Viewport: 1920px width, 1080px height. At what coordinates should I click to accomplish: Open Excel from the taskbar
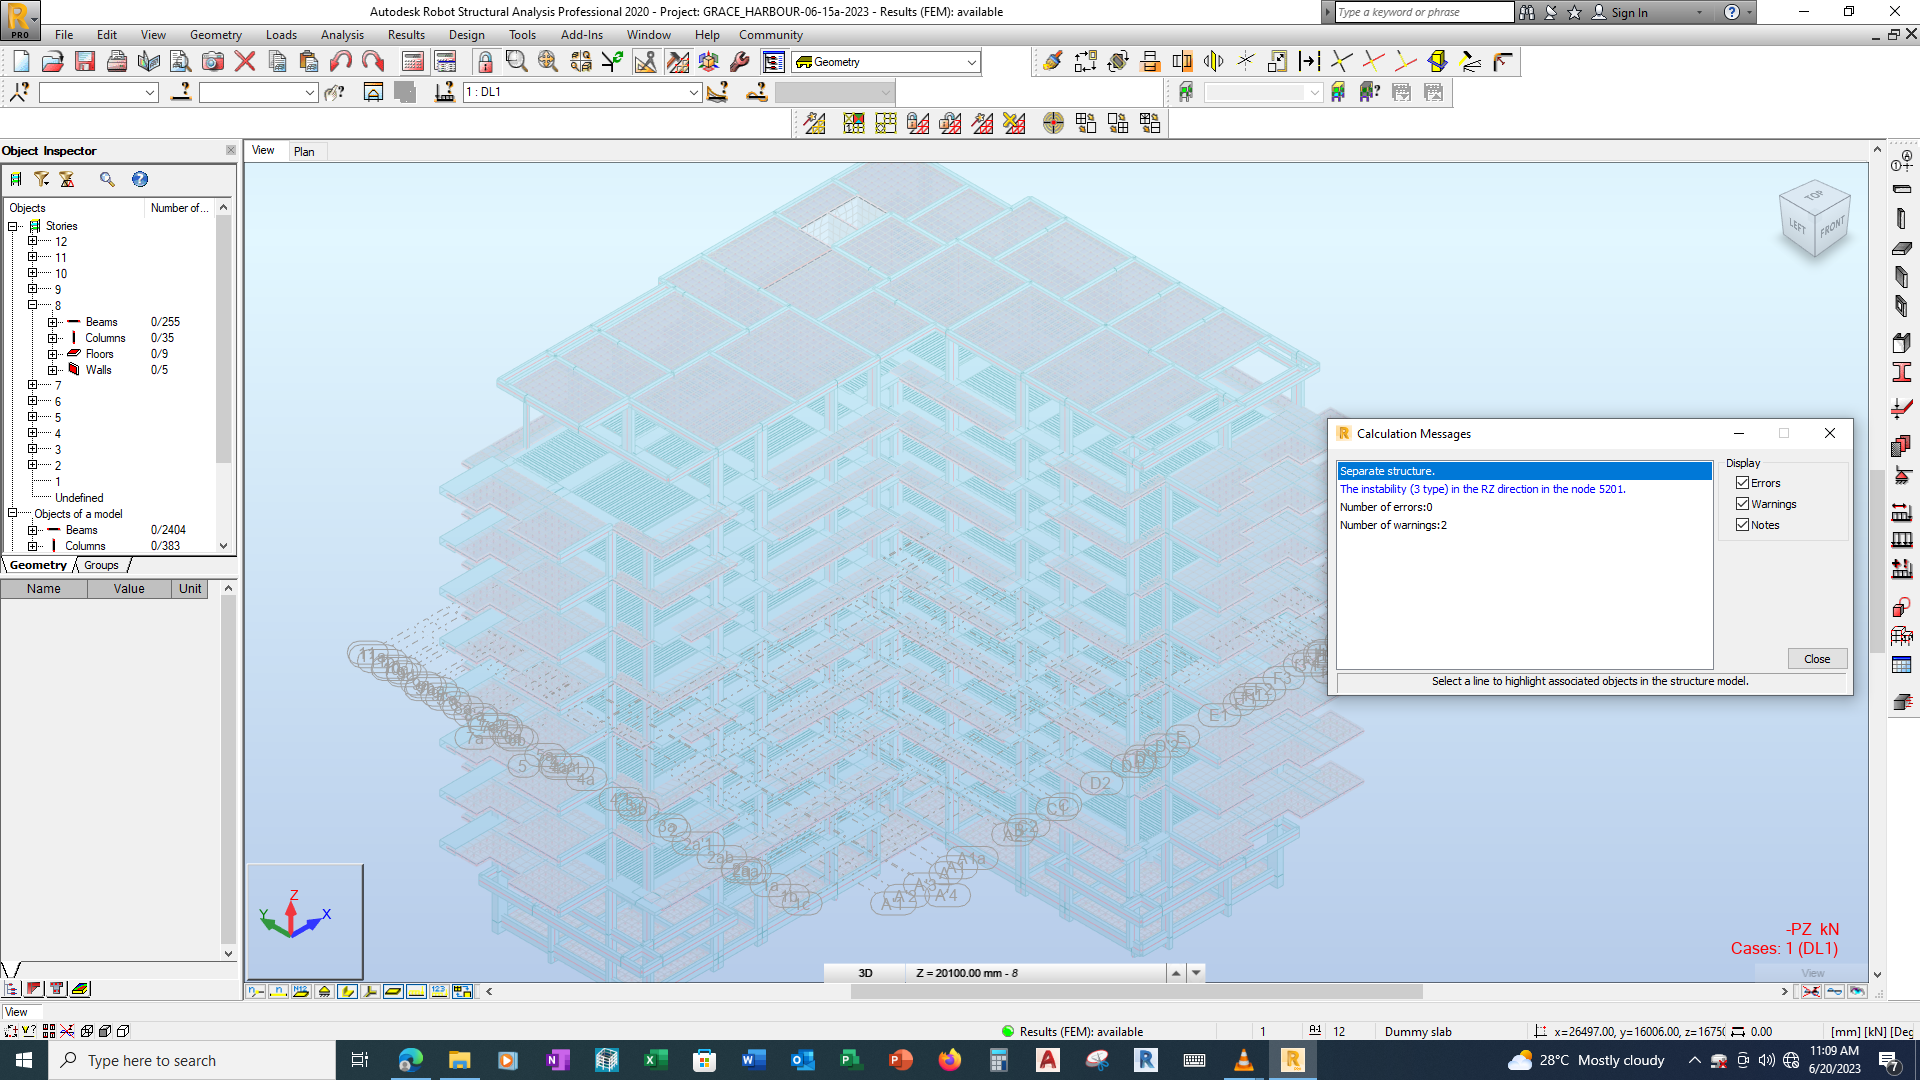point(655,1060)
